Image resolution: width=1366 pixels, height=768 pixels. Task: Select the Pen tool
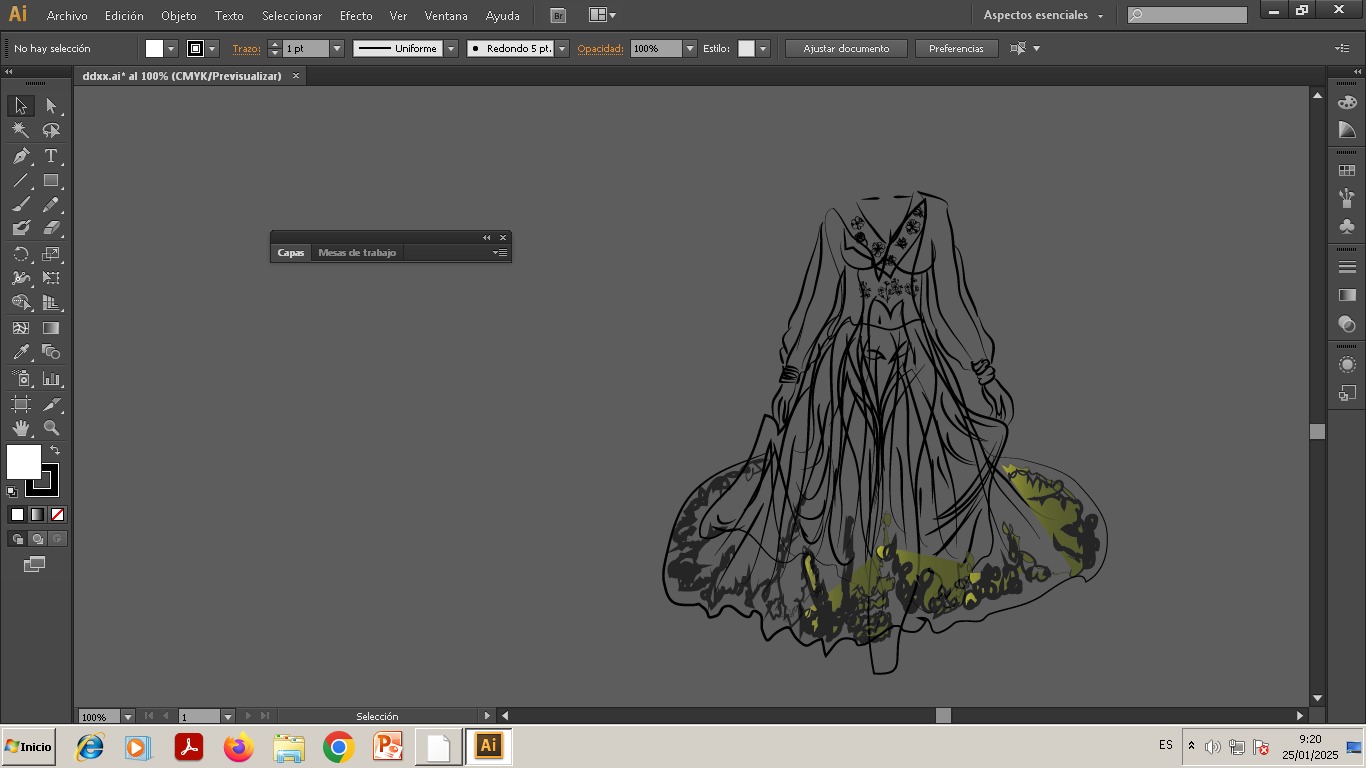pyautogui.click(x=20, y=156)
